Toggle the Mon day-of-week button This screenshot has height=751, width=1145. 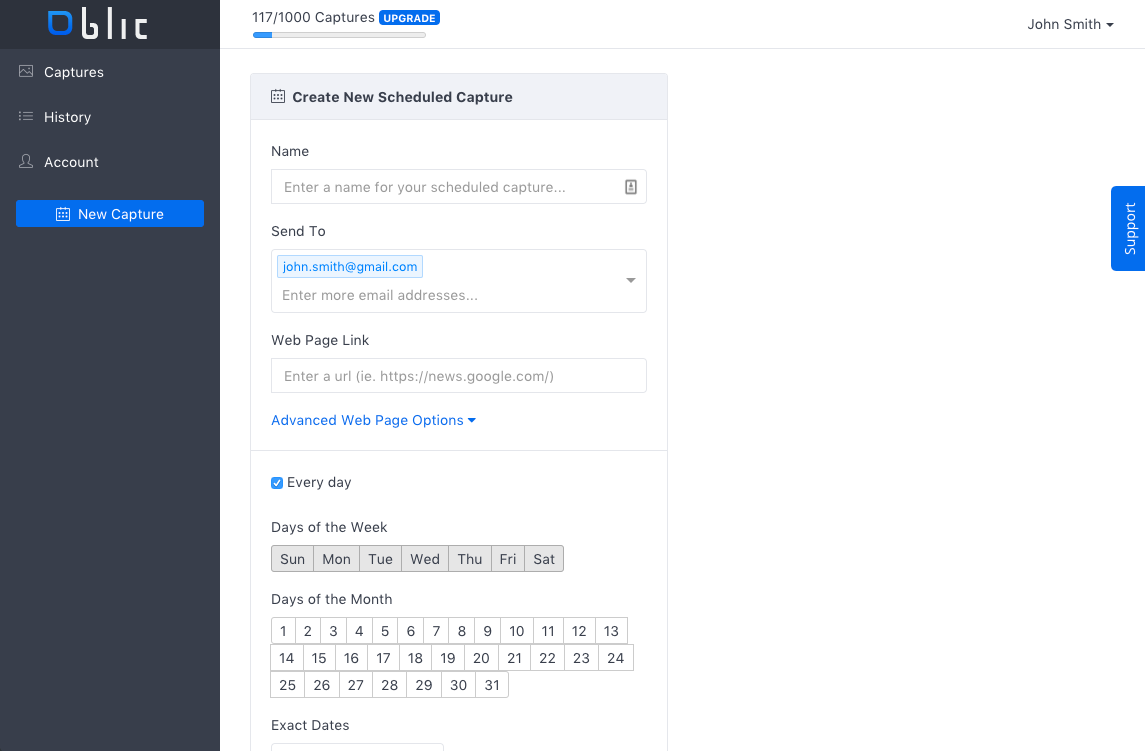[x=336, y=559]
